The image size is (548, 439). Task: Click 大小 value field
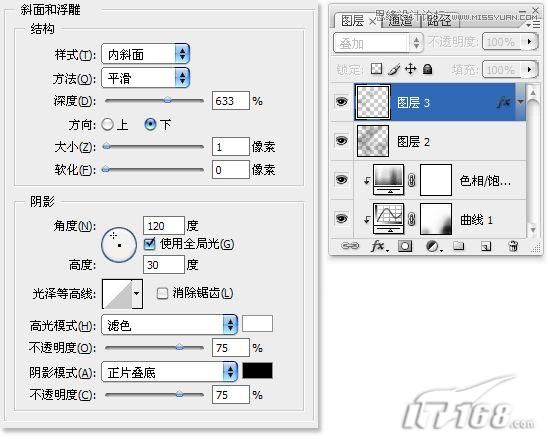[231, 146]
